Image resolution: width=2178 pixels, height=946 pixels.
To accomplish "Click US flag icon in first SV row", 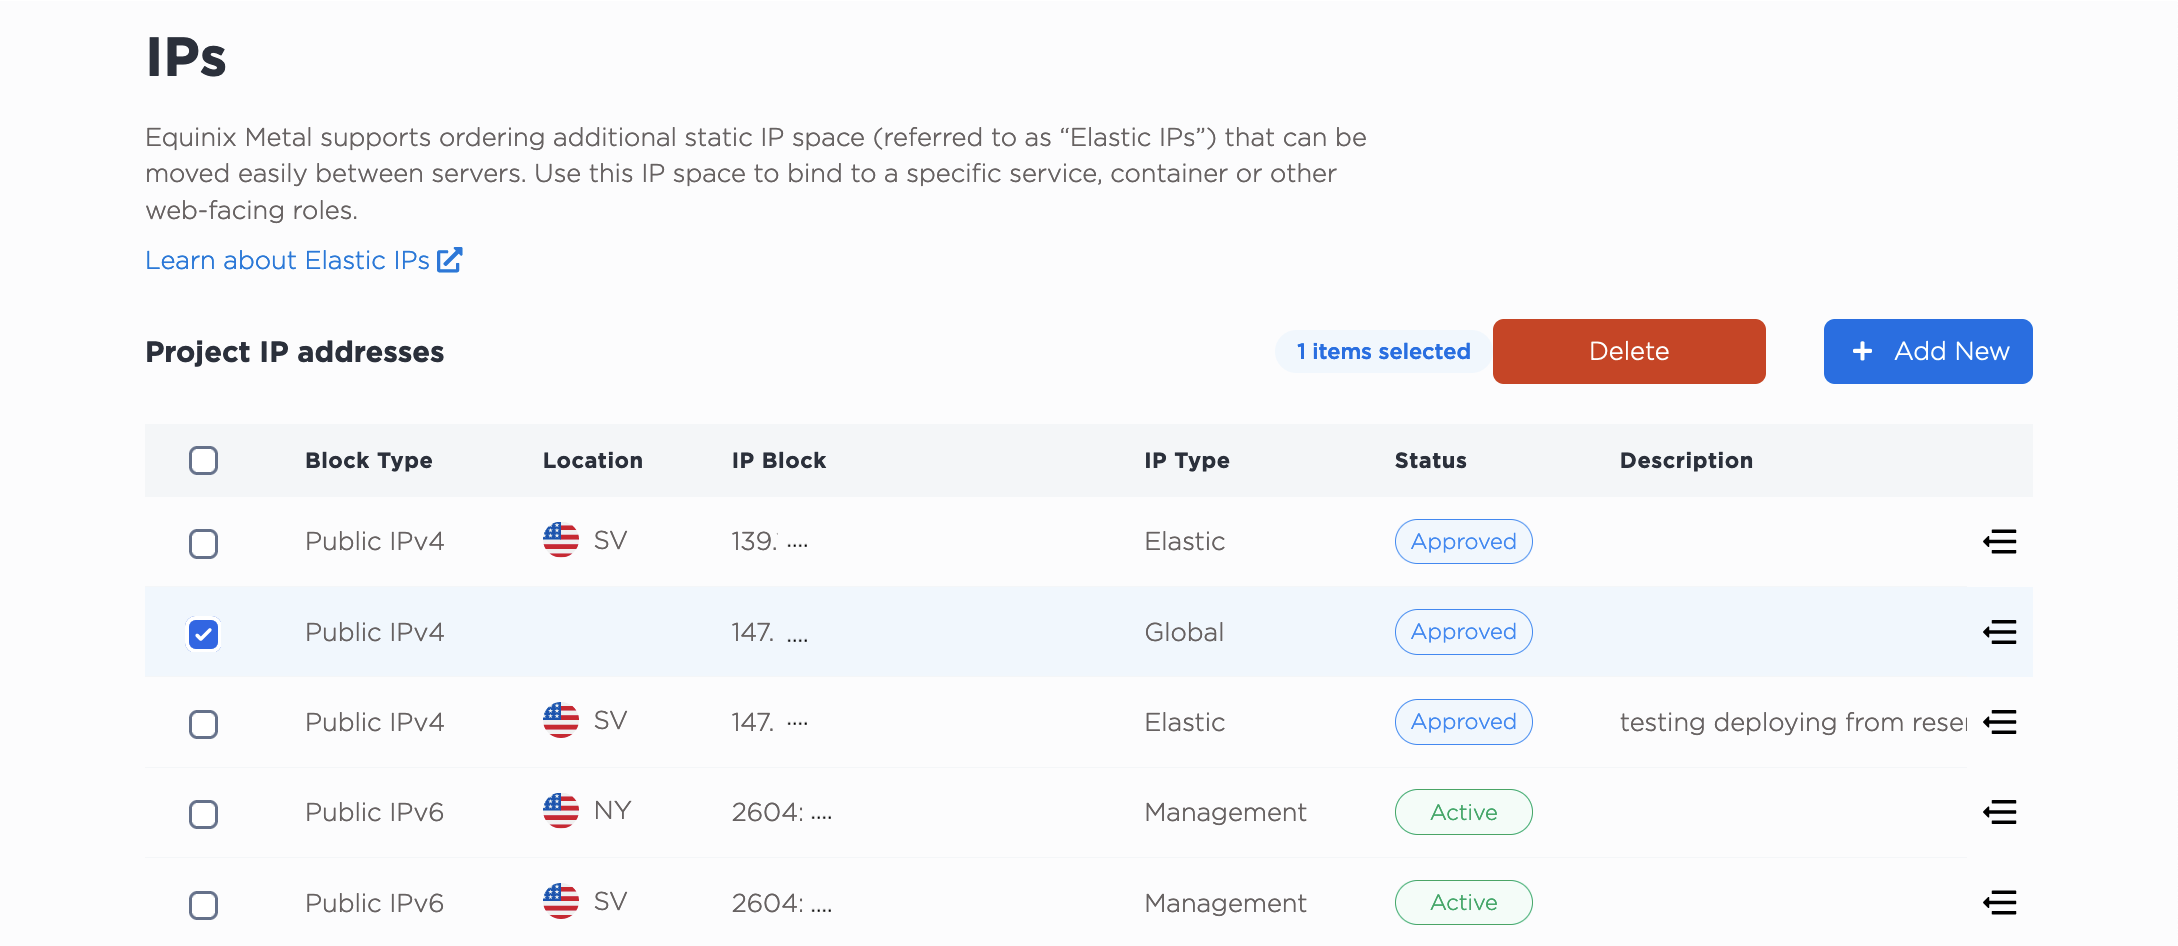I will pos(561,540).
